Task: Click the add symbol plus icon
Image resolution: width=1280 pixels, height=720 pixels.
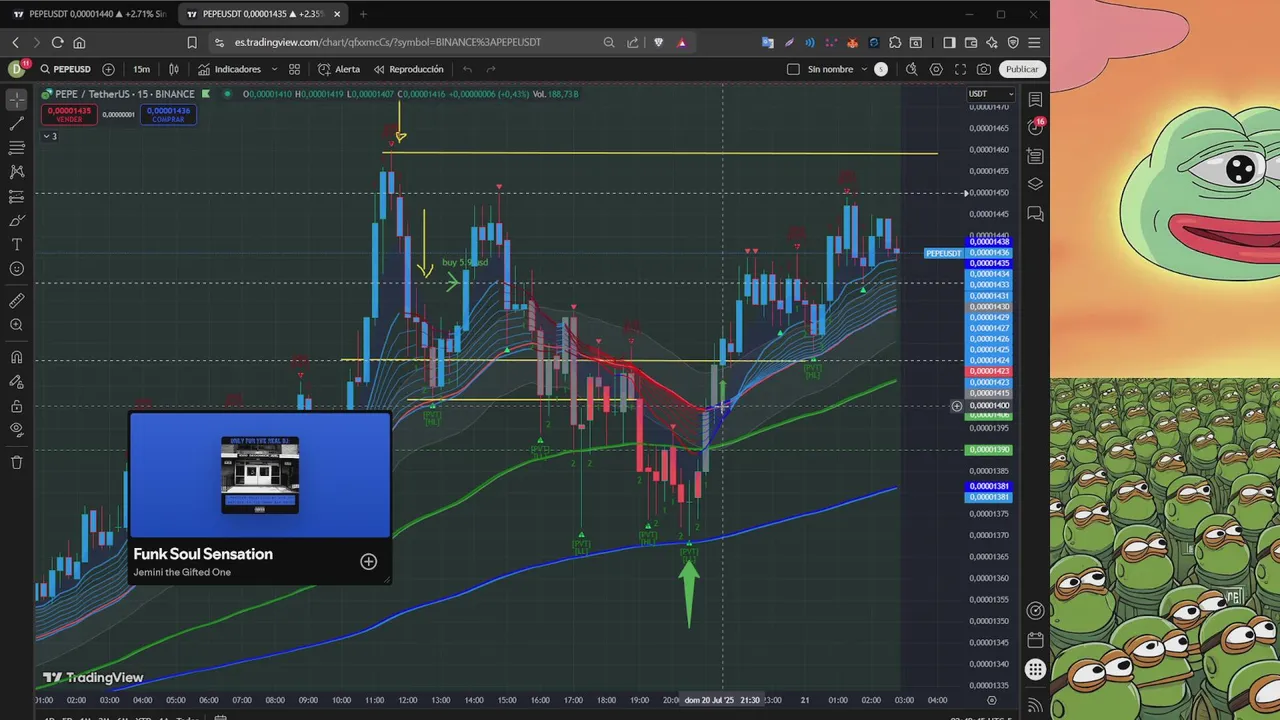Action: [x=108, y=69]
